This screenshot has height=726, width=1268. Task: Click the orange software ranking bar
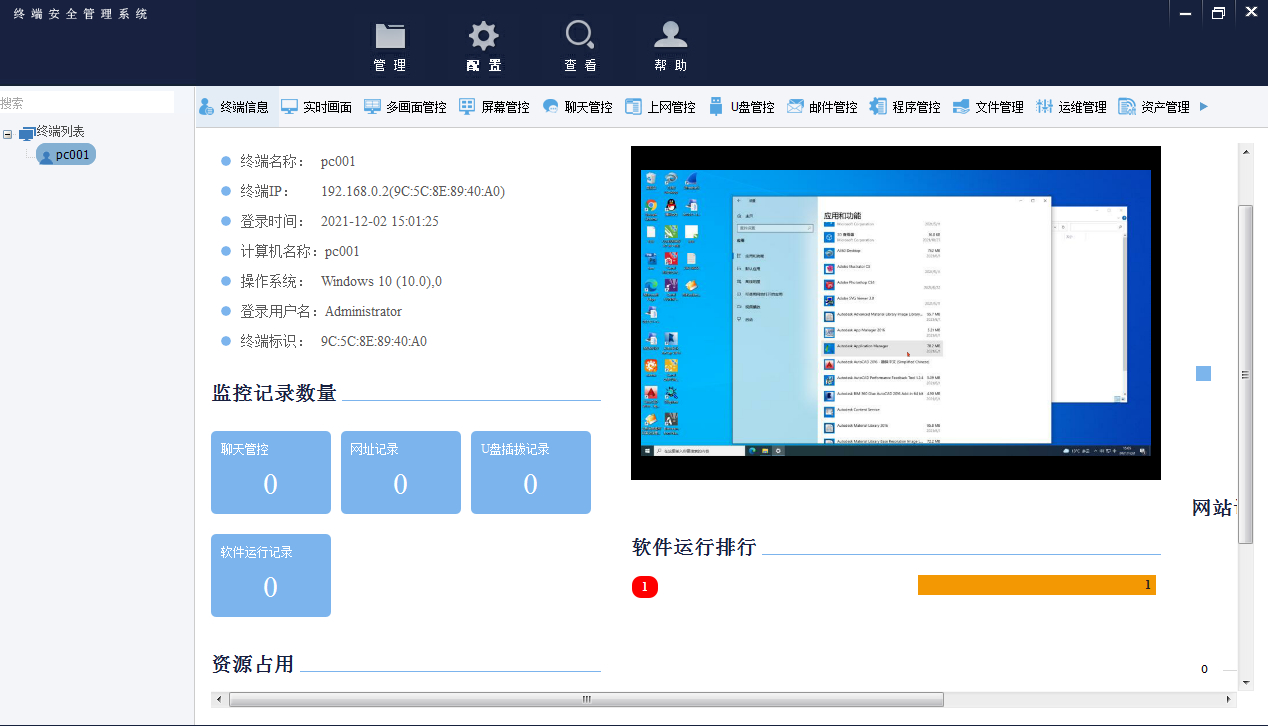click(1036, 585)
